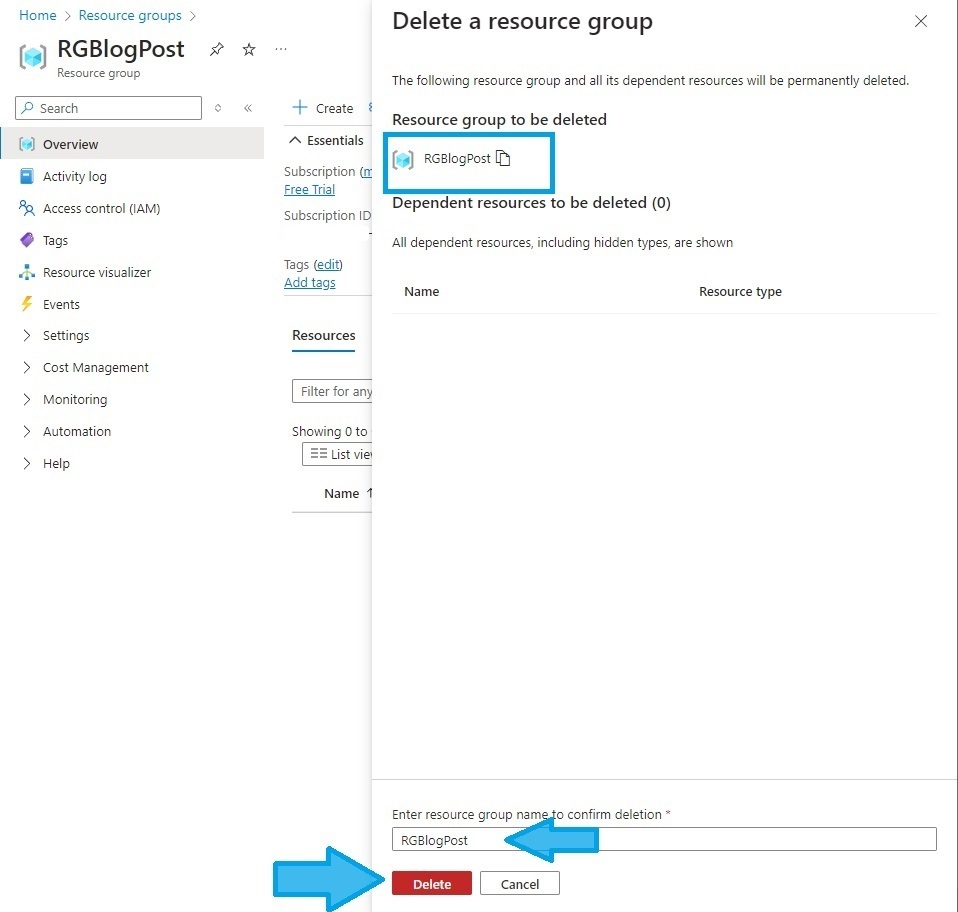The image size is (958, 912).
Task: Click the Filter for any field box
Action: click(332, 391)
